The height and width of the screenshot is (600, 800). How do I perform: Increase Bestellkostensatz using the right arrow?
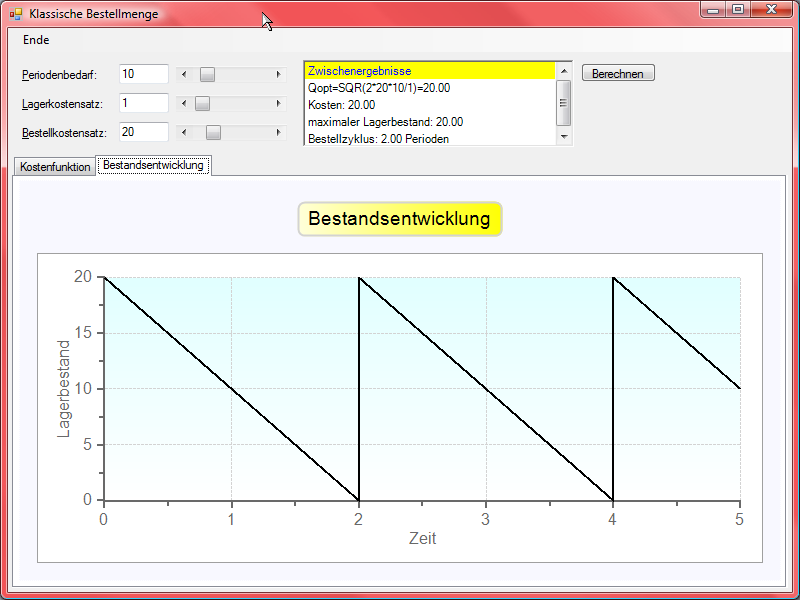[x=279, y=132]
